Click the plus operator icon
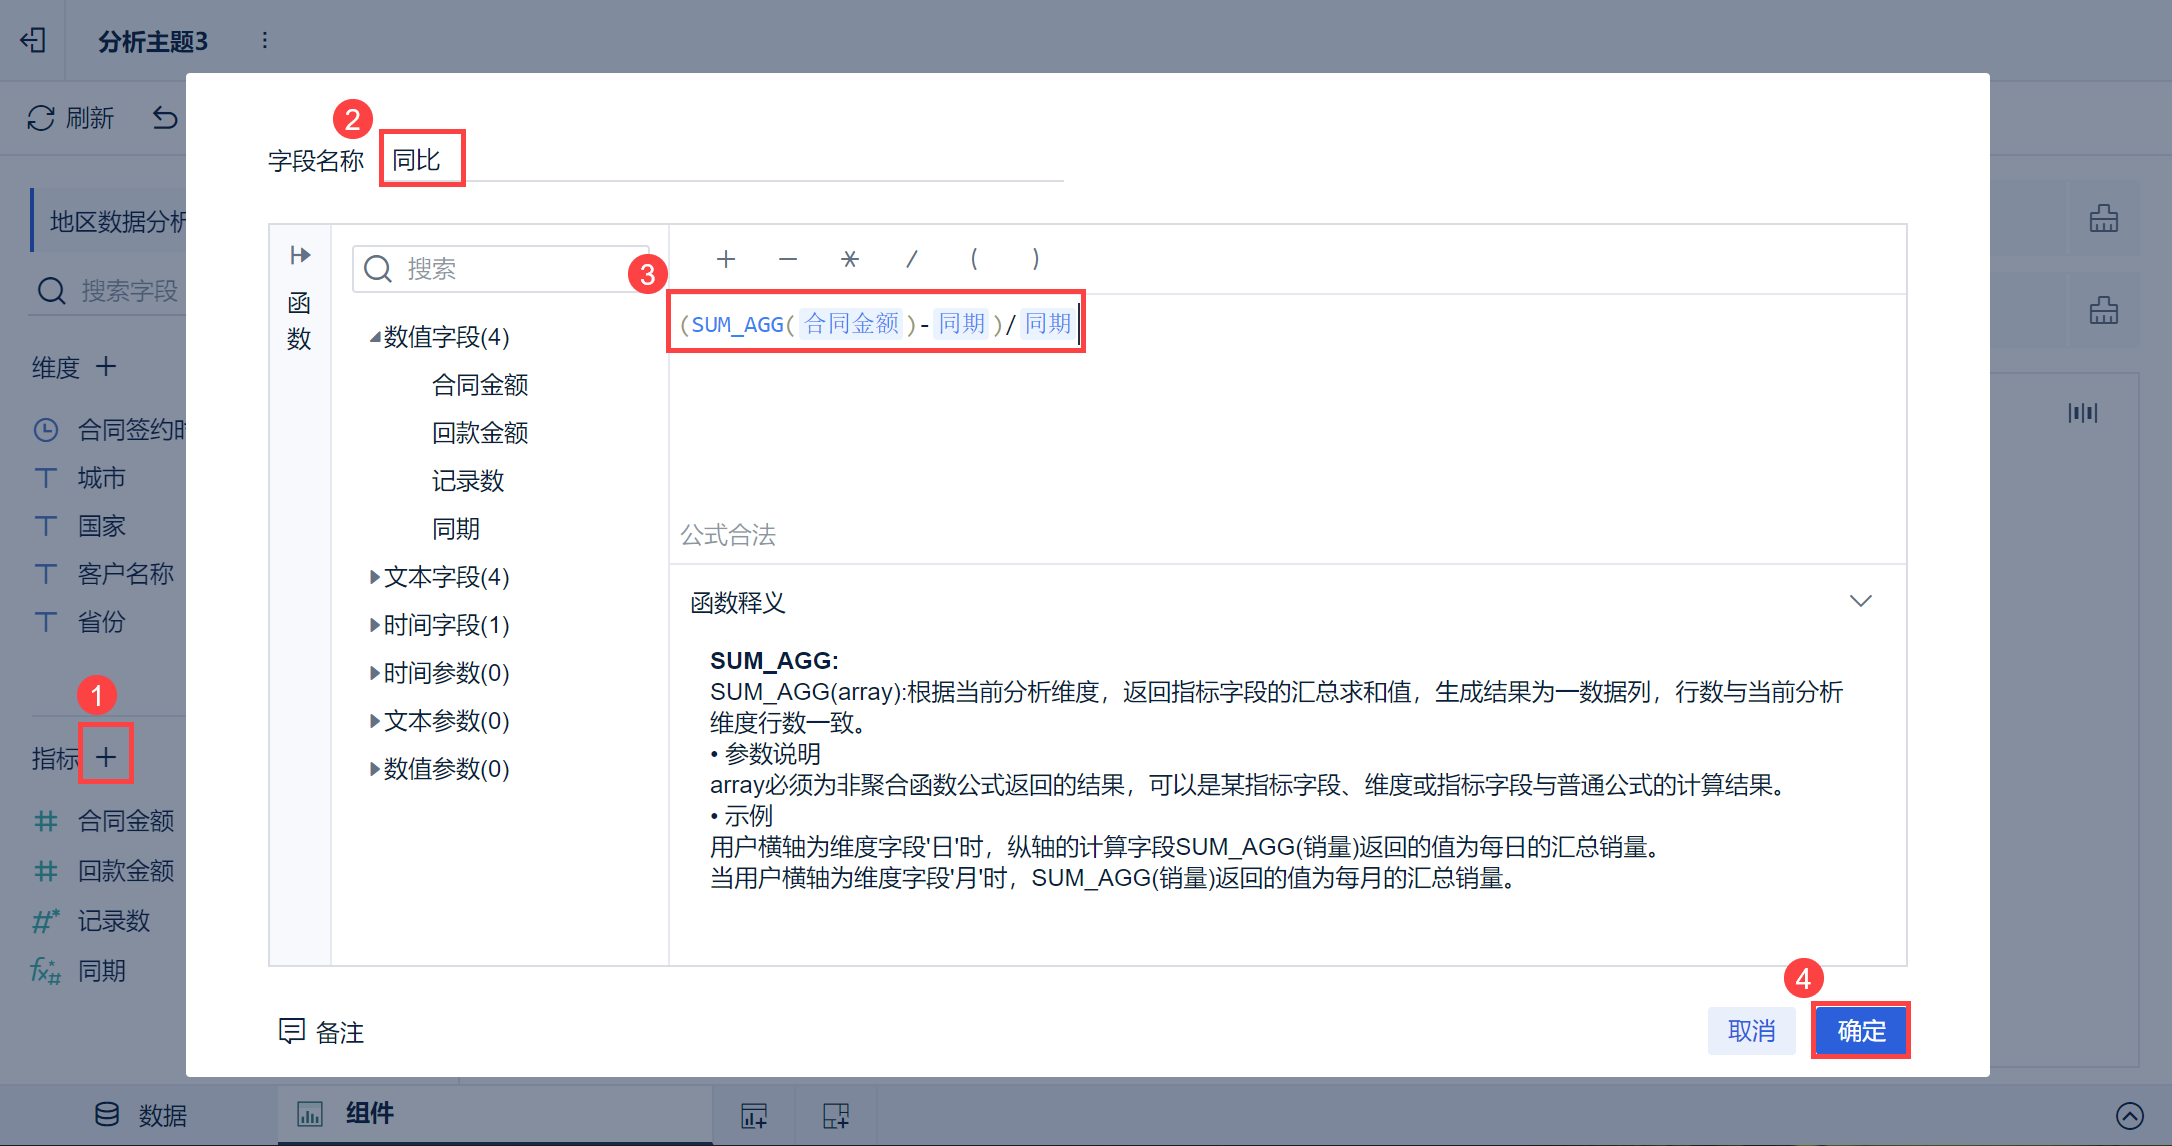The height and width of the screenshot is (1146, 2172). pos(726,259)
